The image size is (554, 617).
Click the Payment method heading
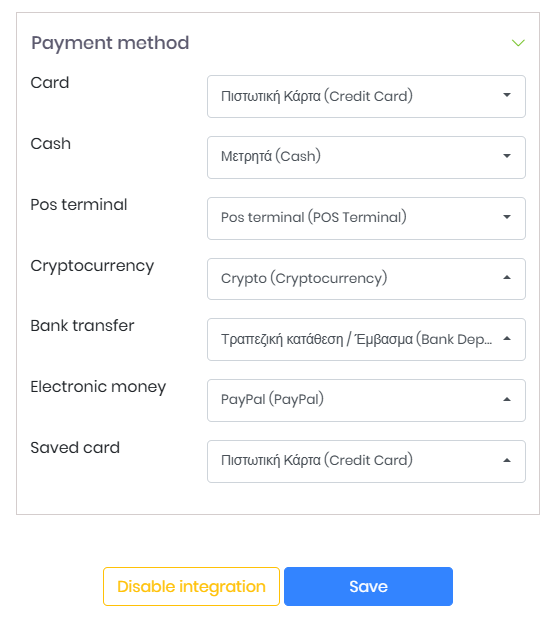(x=110, y=43)
